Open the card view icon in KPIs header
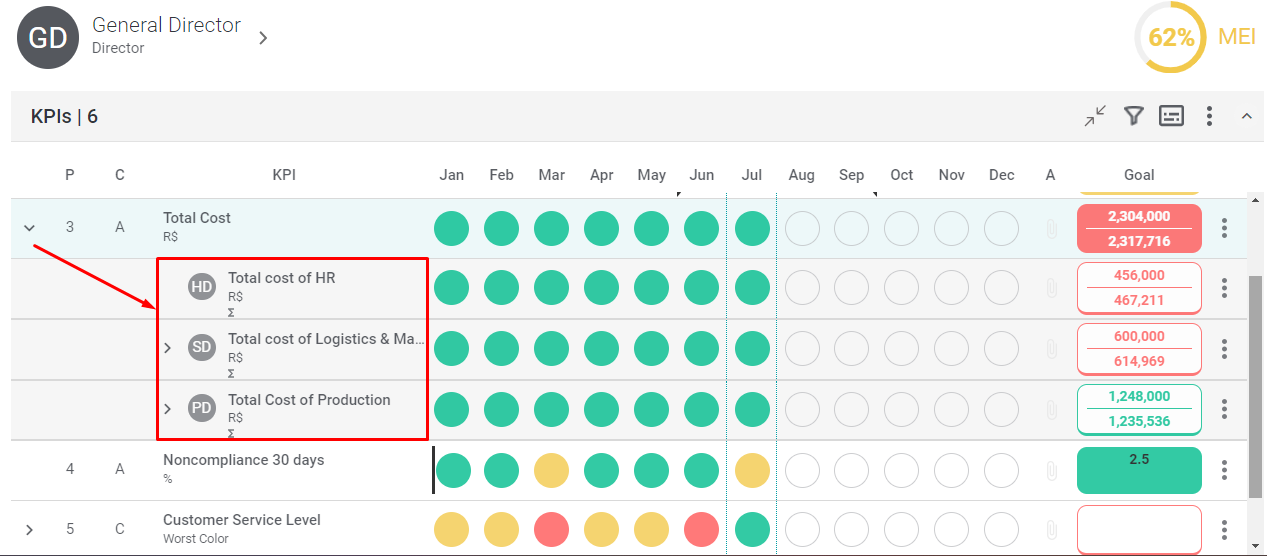Screen dimensions: 1267x556 tap(1171, 116)
